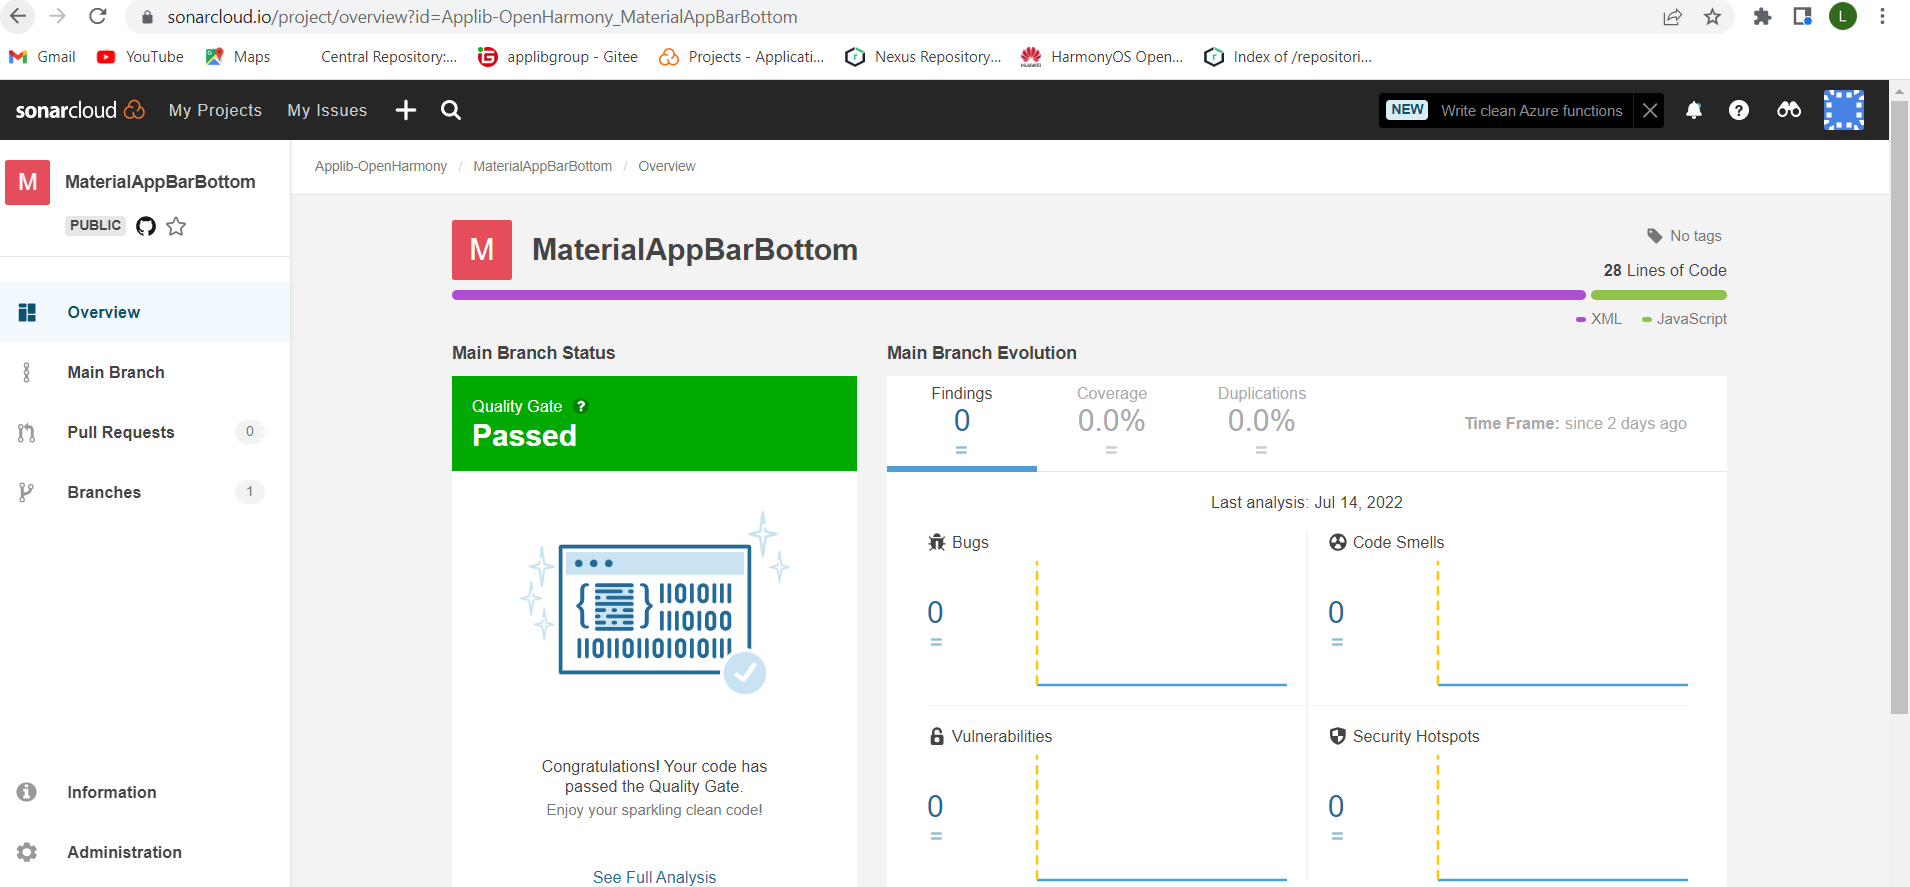The image size is (1910, 887).
Task: Click the search magnifier in the header
Action: click(x=451, y=110)
